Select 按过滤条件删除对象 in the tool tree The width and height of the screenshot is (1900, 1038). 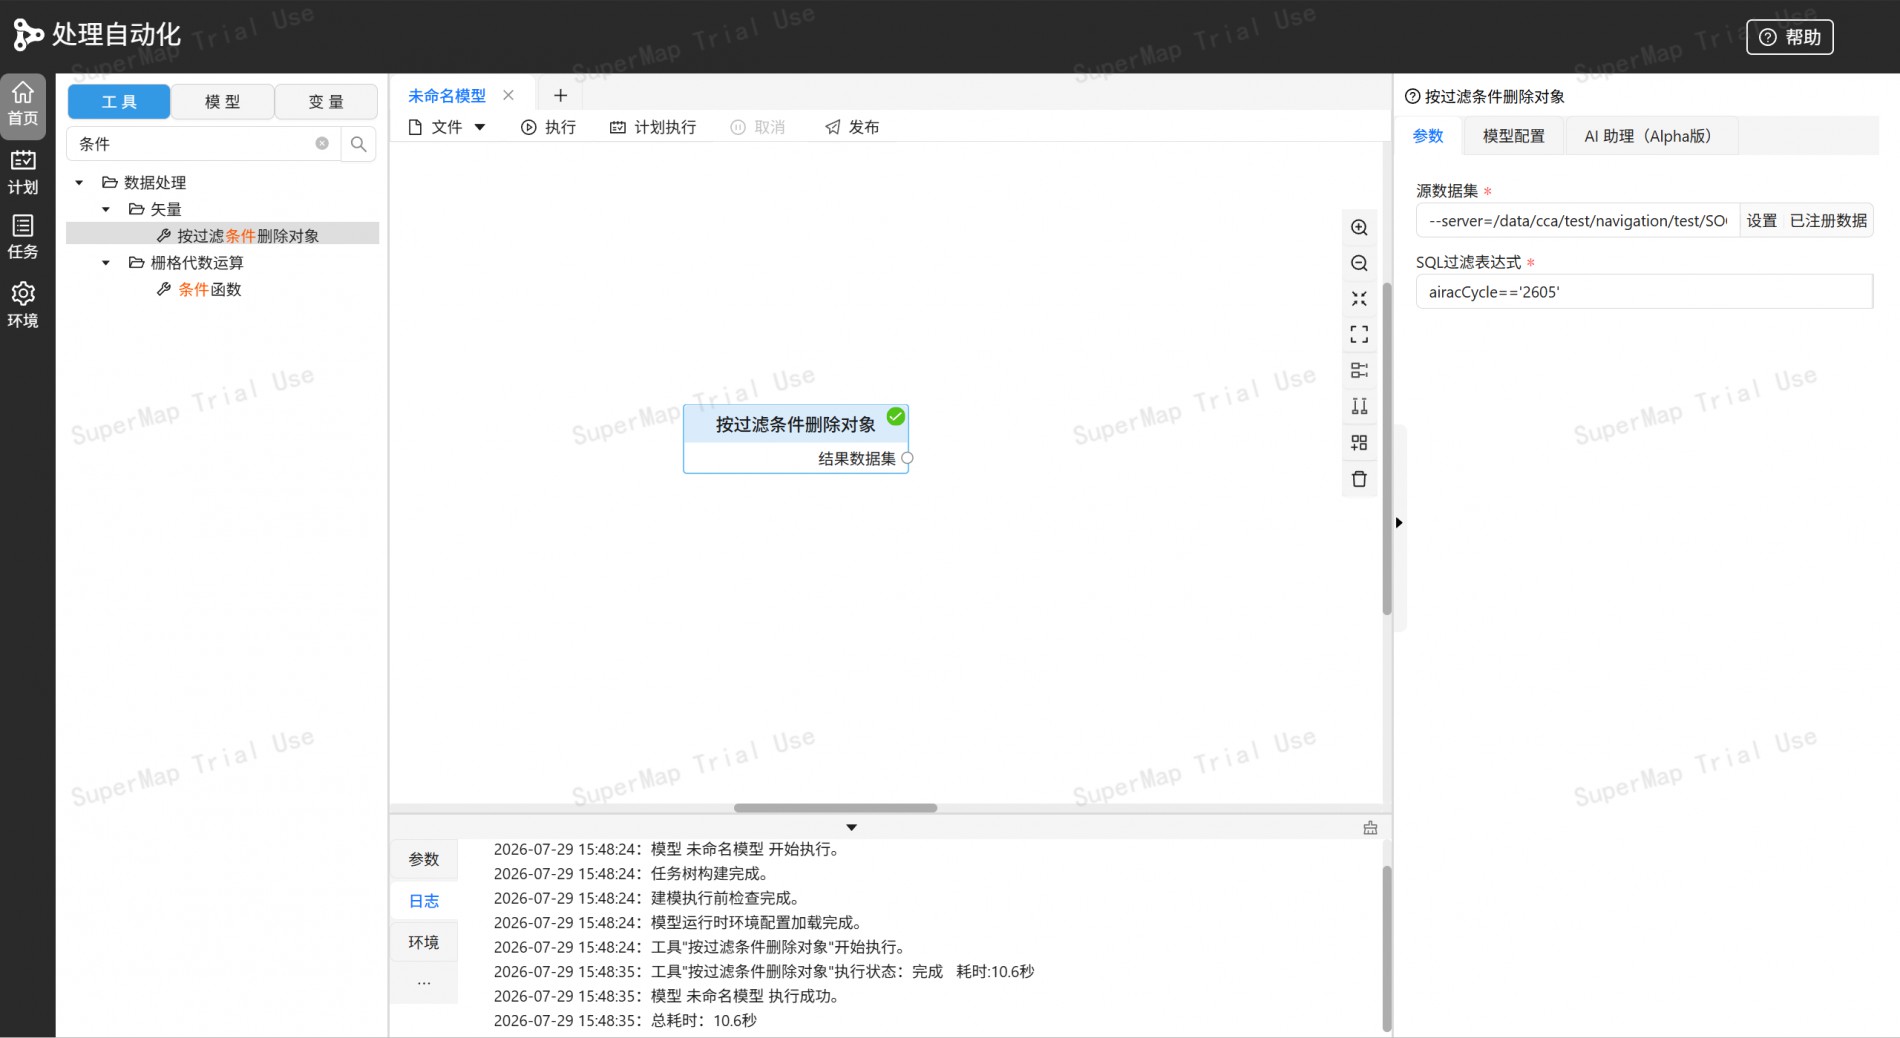tap(248, 236)
